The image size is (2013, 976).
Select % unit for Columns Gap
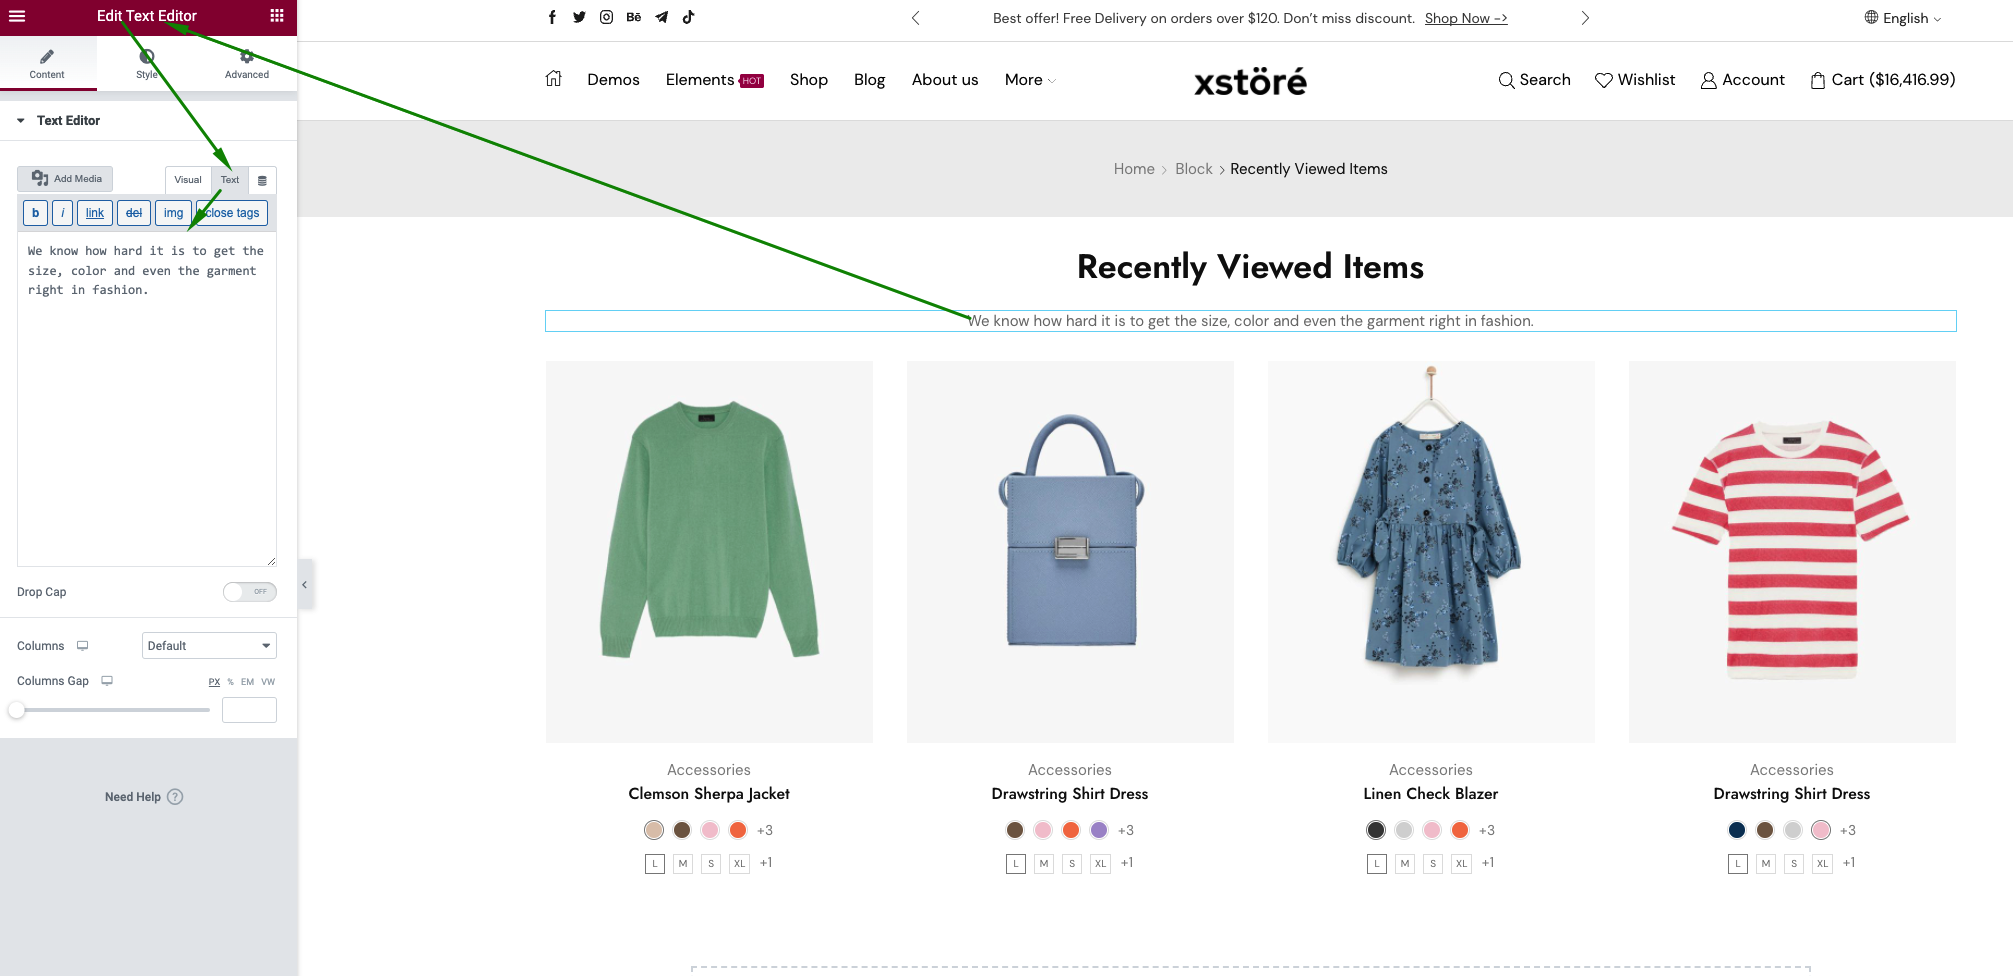point(231,682)
